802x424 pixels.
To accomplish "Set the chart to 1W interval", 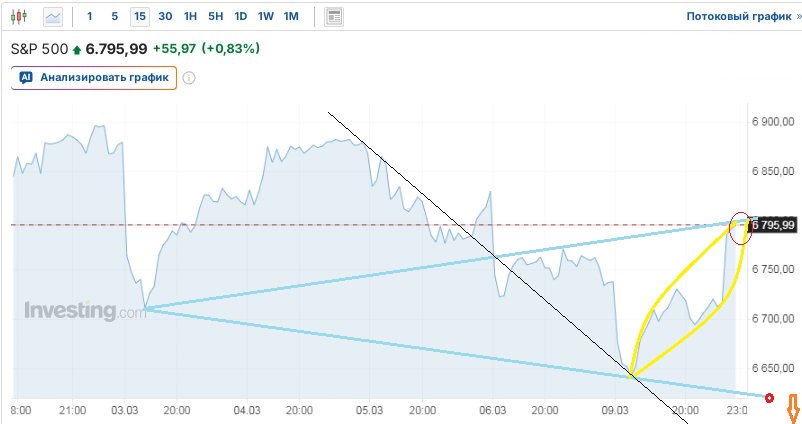I will click(266, 17).
